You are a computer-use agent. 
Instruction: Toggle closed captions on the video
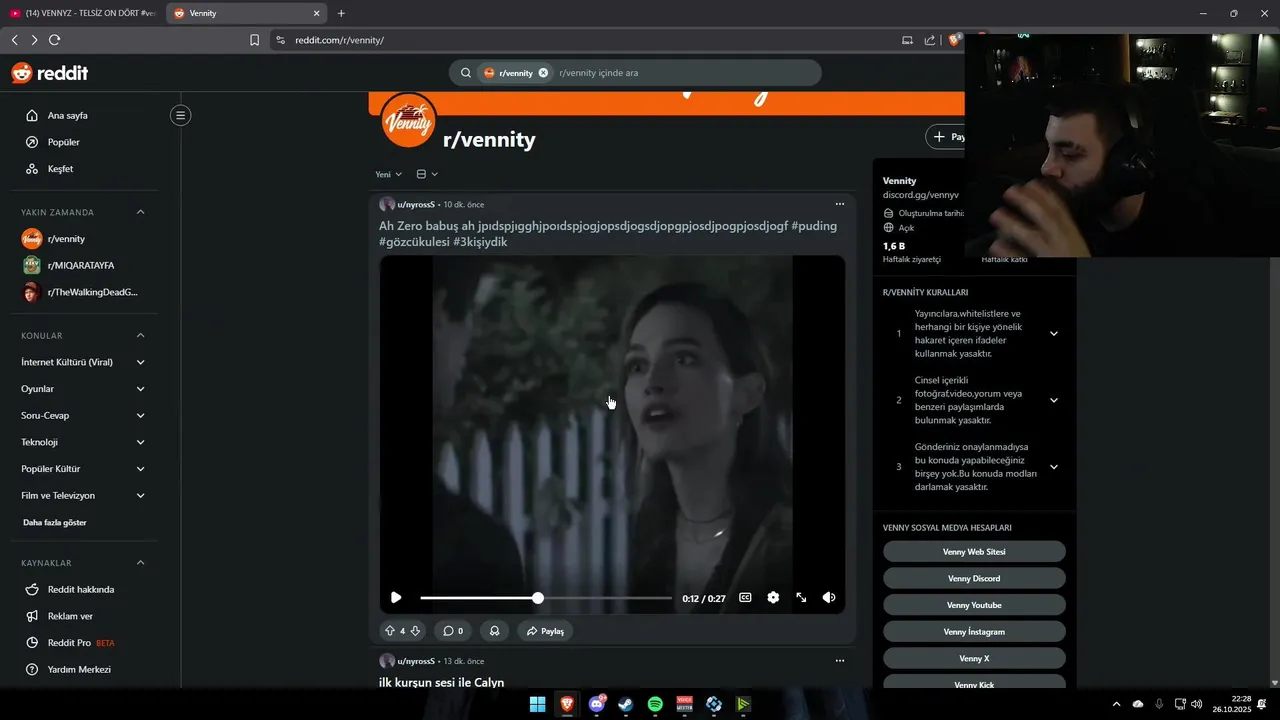(745, 597)
